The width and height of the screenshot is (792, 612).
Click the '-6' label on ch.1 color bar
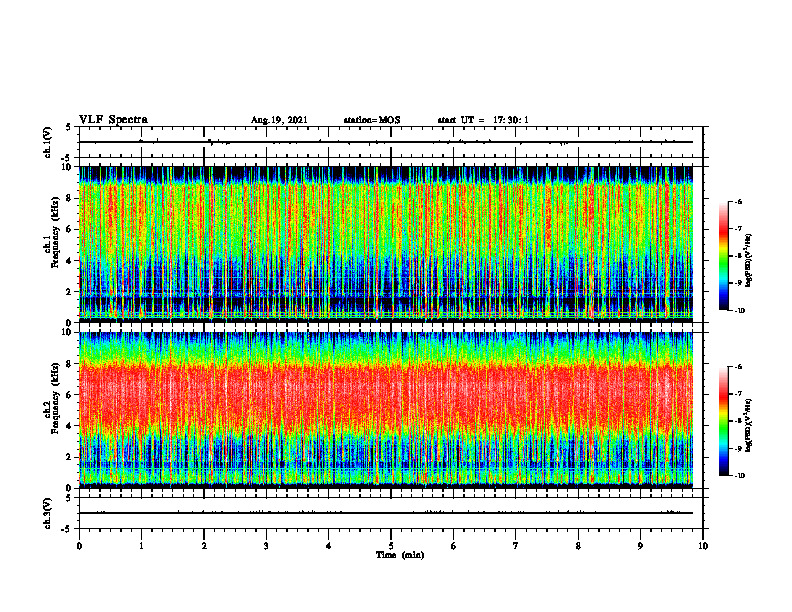click(x=738, y=201)
